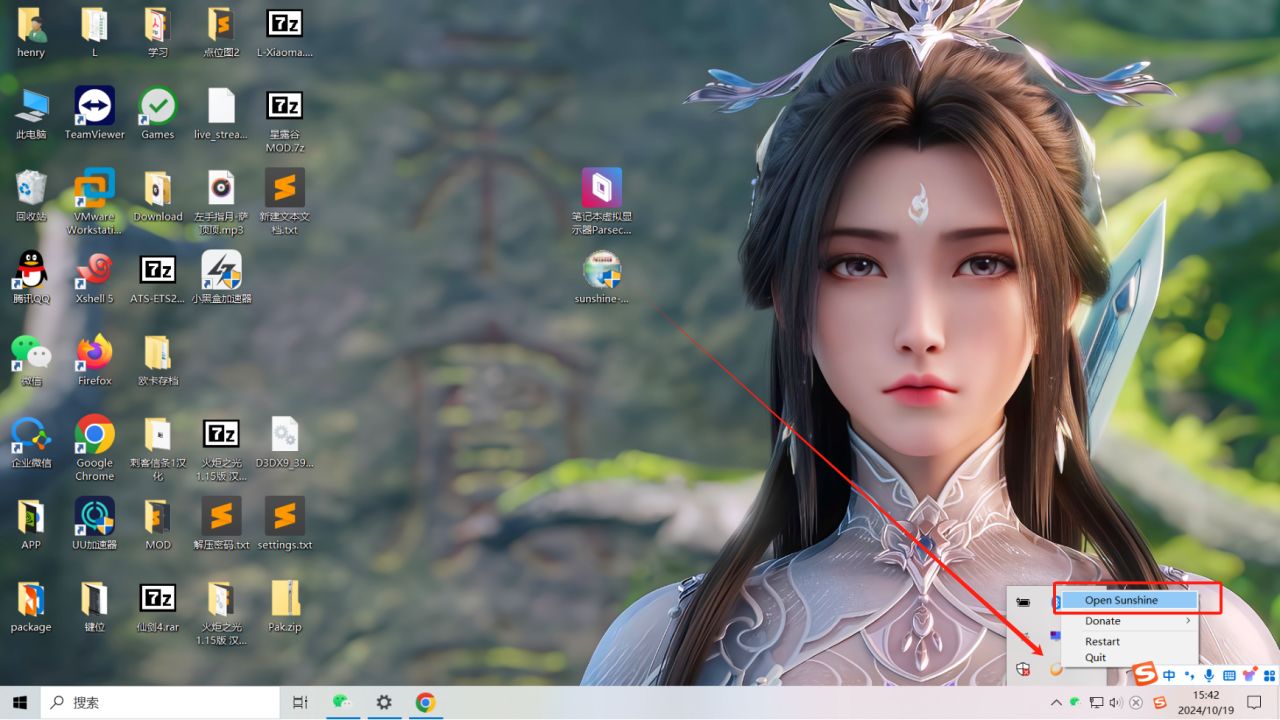Select the APP folder
Screen dimensions: 1280x720
click(x=31, y=524)
